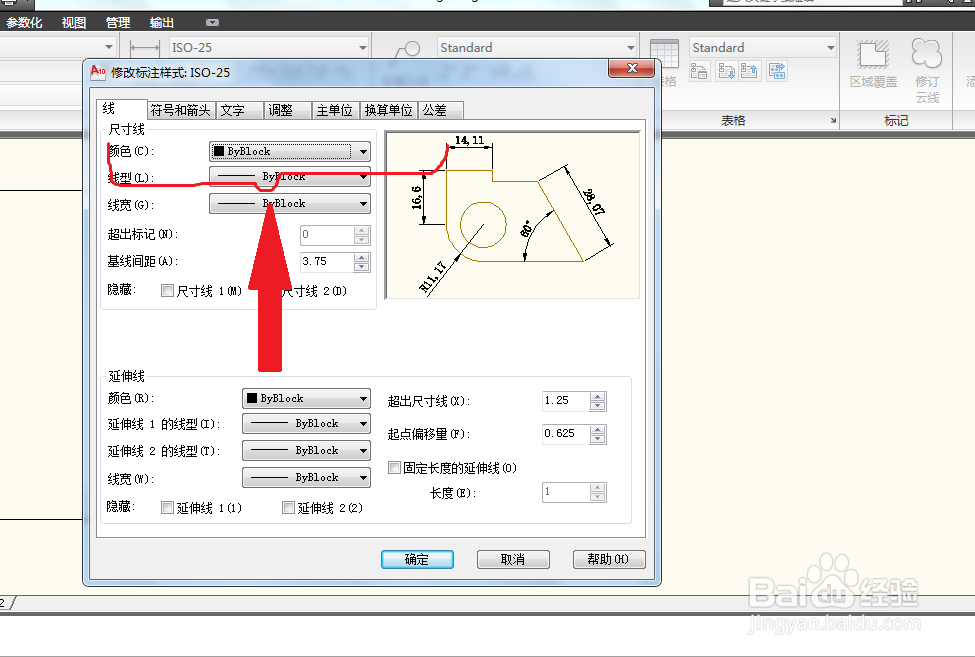Viewport: 975px width, 657px height.
Task: Click the dimension style preview image
Action: coord(512,215)
